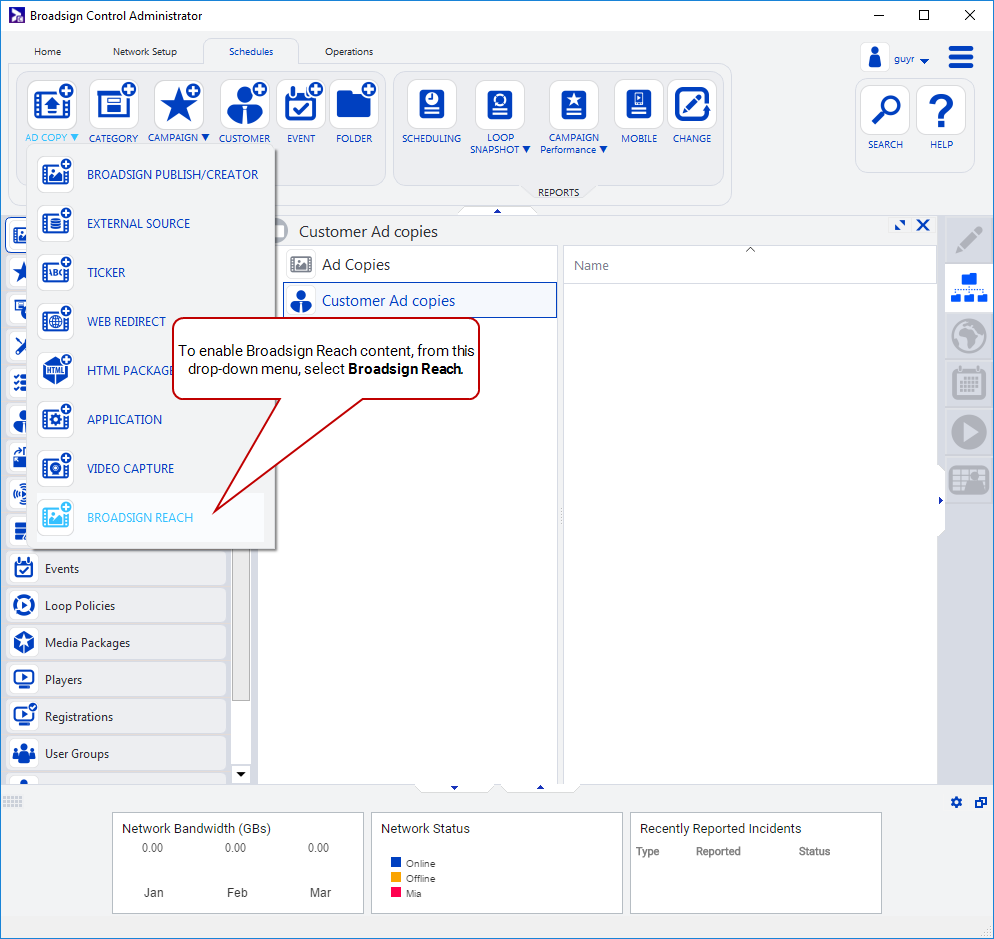The width and height of the screenshot is (994, 939).
Task: Click the grid layout view icon
Action: tap(969, 480)
